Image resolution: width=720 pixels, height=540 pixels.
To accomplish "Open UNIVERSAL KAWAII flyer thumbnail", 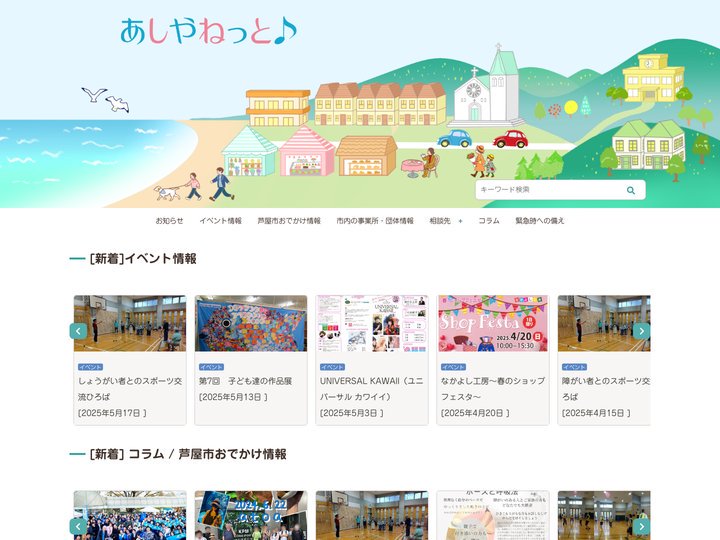I will click(372, 323).
